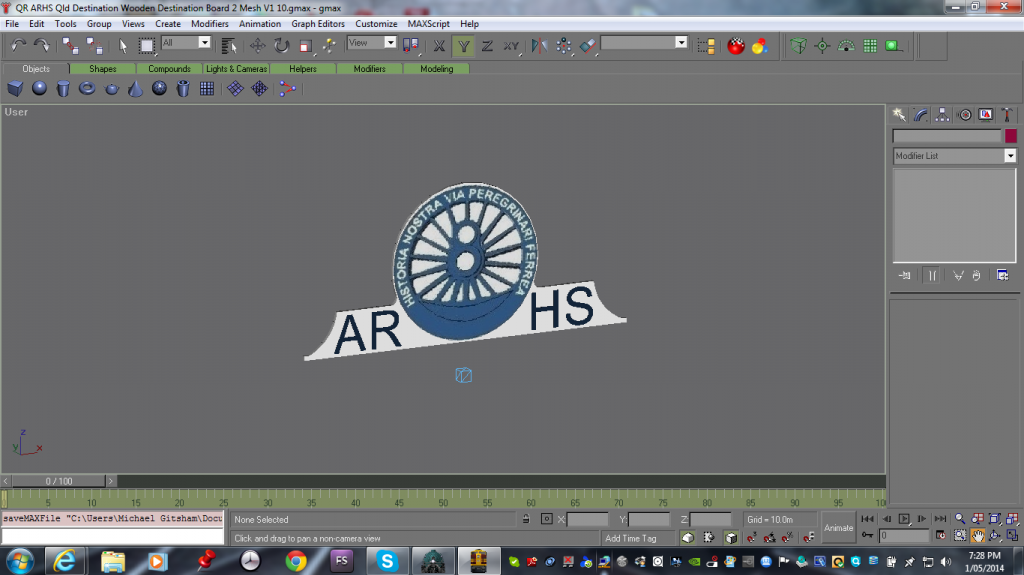
Task: Activate the Unlink Selection tool
Action: (94, 46)
